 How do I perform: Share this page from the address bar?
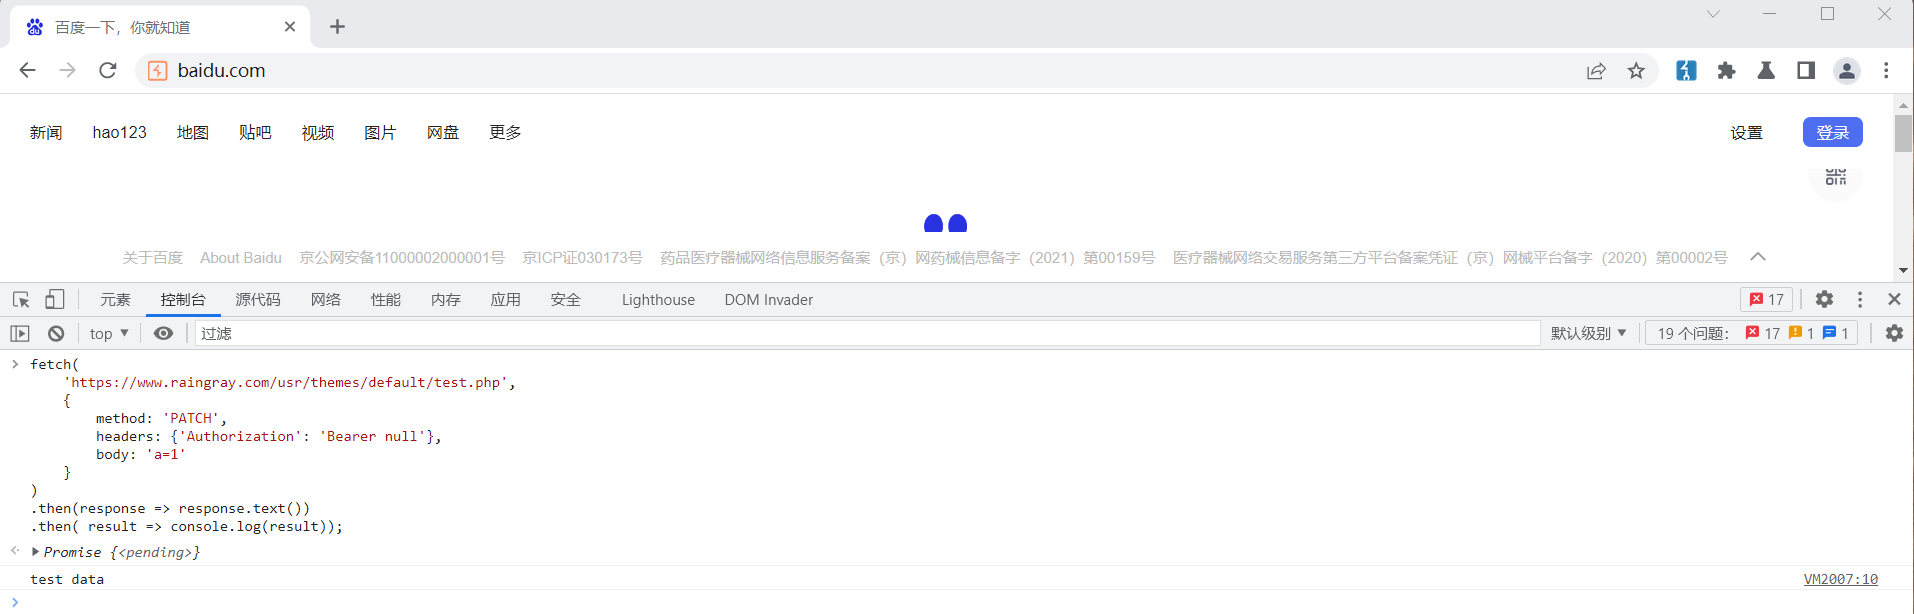pyautogui.click(x=1596, y=70)
